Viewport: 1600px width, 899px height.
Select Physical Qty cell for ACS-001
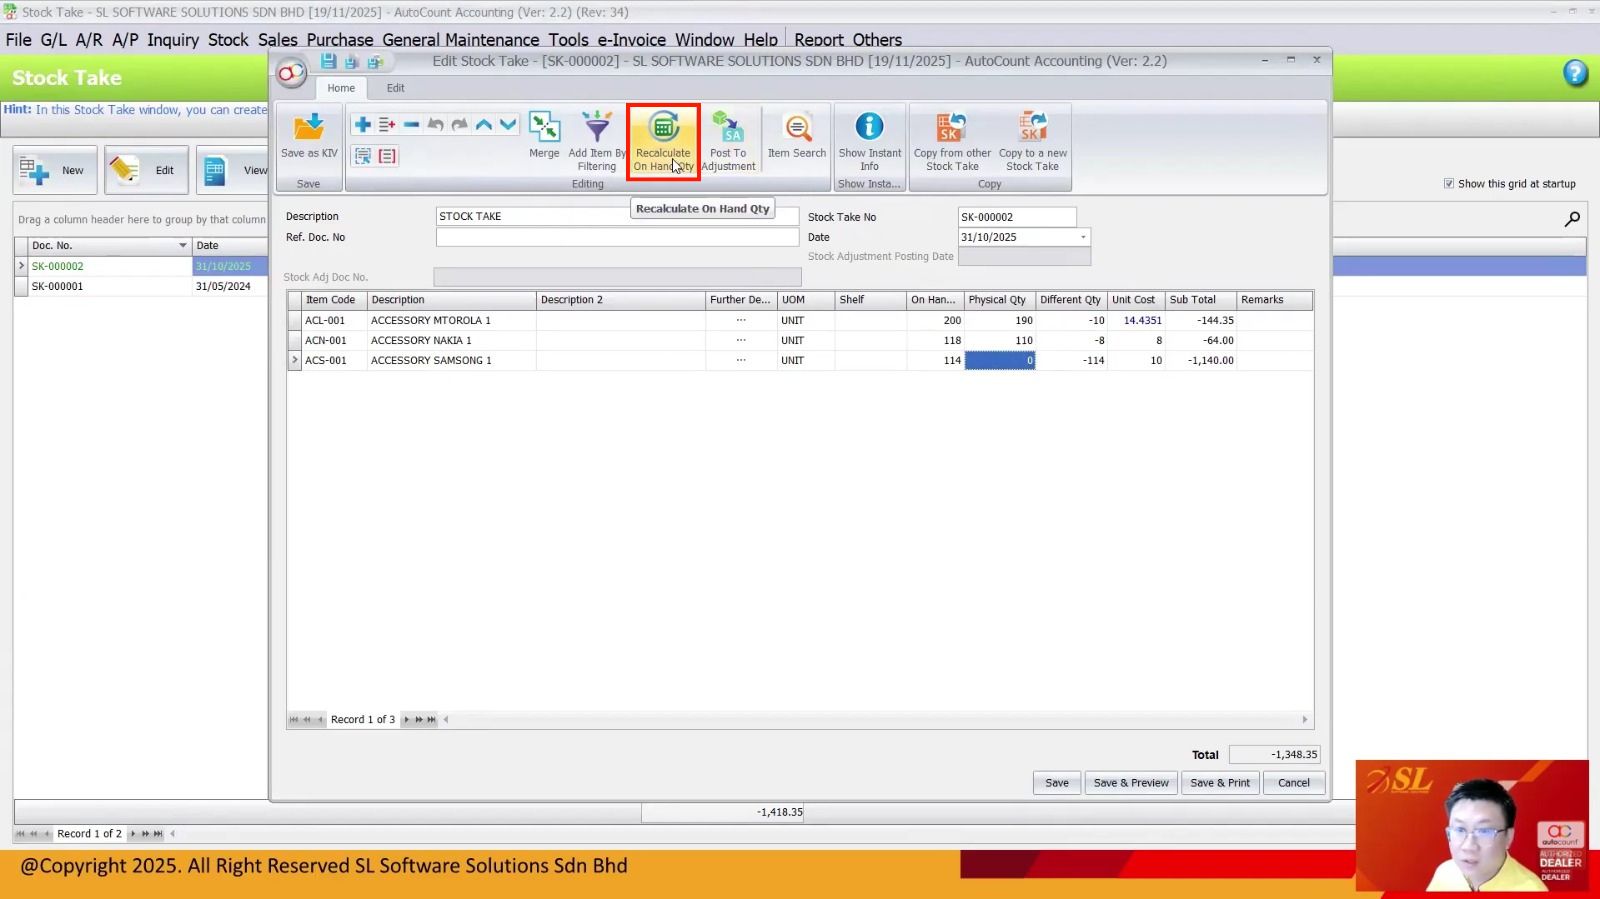click(1000, 360)
